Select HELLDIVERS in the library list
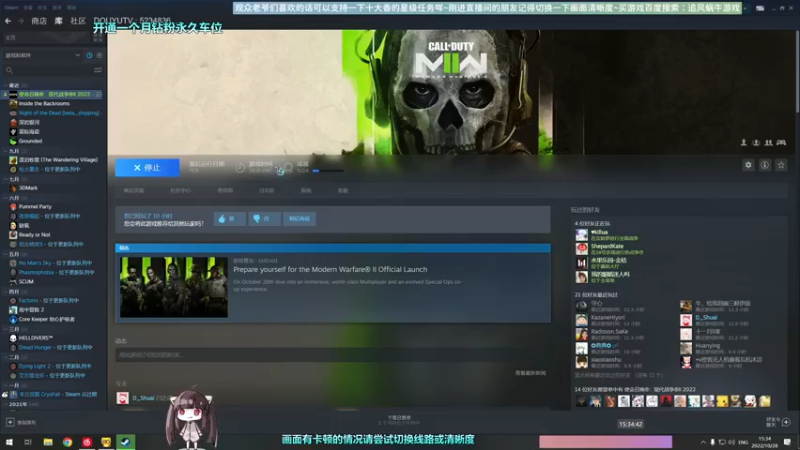 coord(36,338)
